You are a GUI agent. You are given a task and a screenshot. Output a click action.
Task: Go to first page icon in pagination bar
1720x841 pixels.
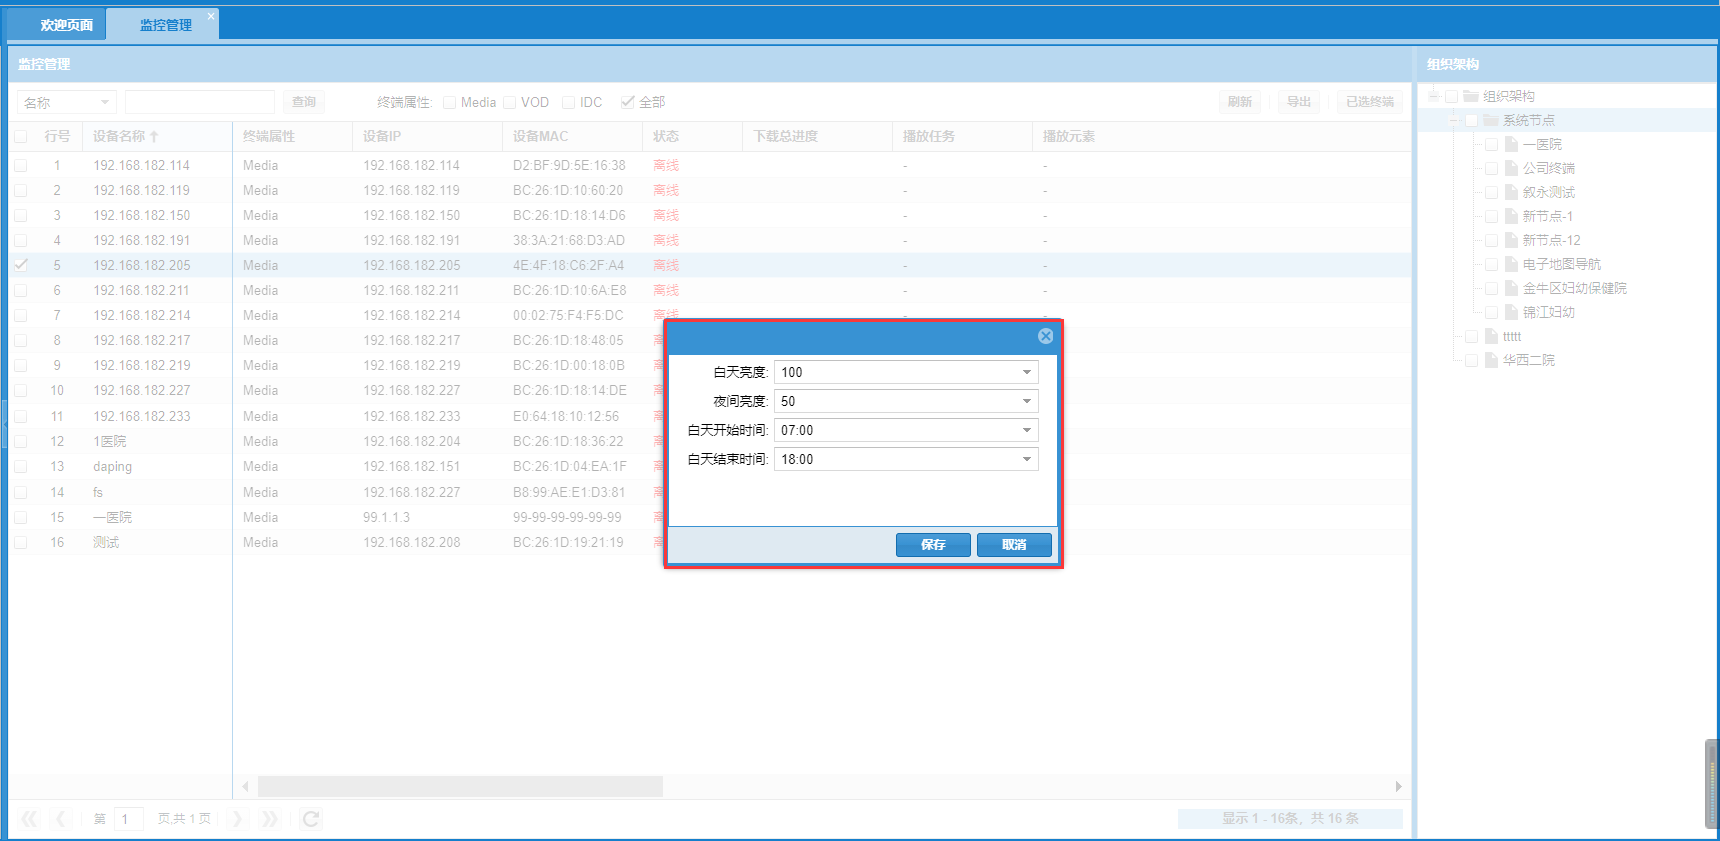[x=29, y=819]
